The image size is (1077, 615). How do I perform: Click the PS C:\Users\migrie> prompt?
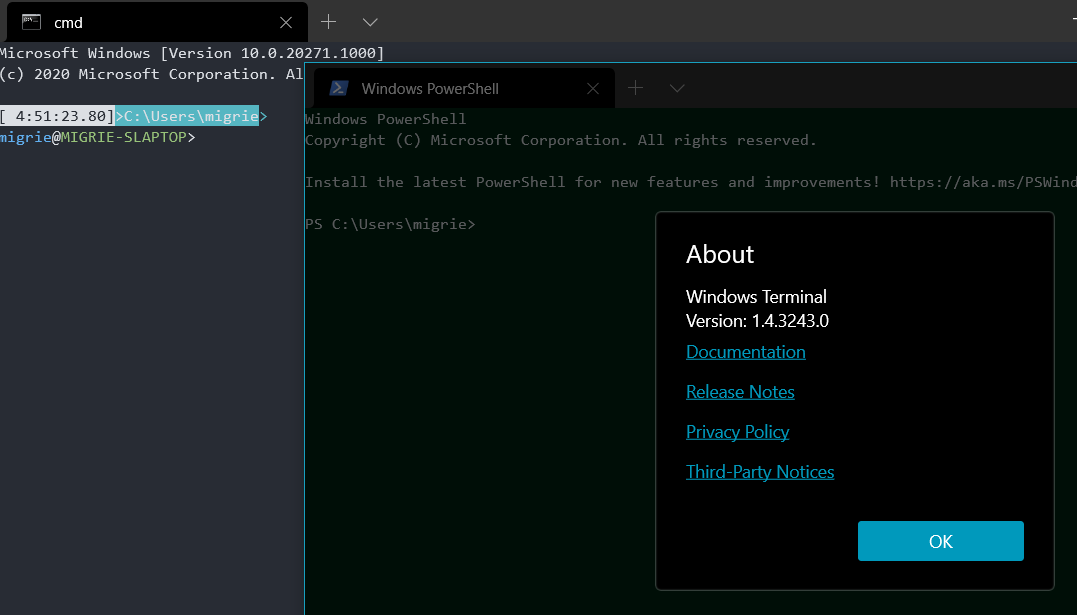[x=389, y=224]
